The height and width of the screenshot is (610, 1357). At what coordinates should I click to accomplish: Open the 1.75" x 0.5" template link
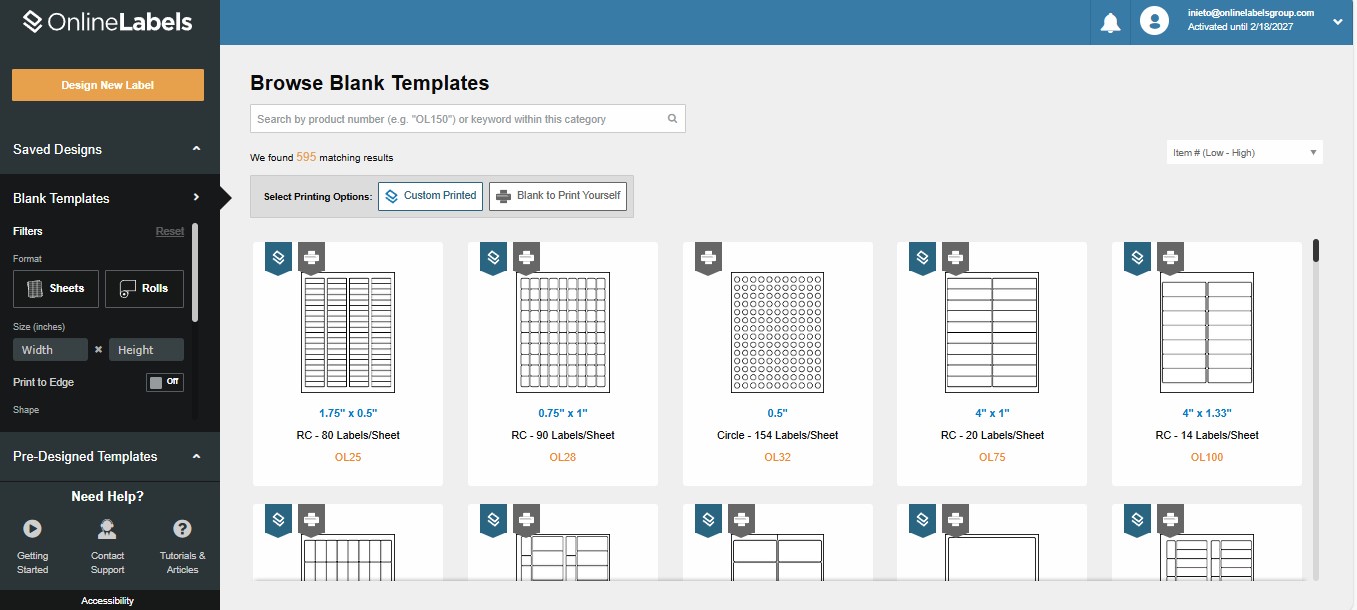(348, 413)
